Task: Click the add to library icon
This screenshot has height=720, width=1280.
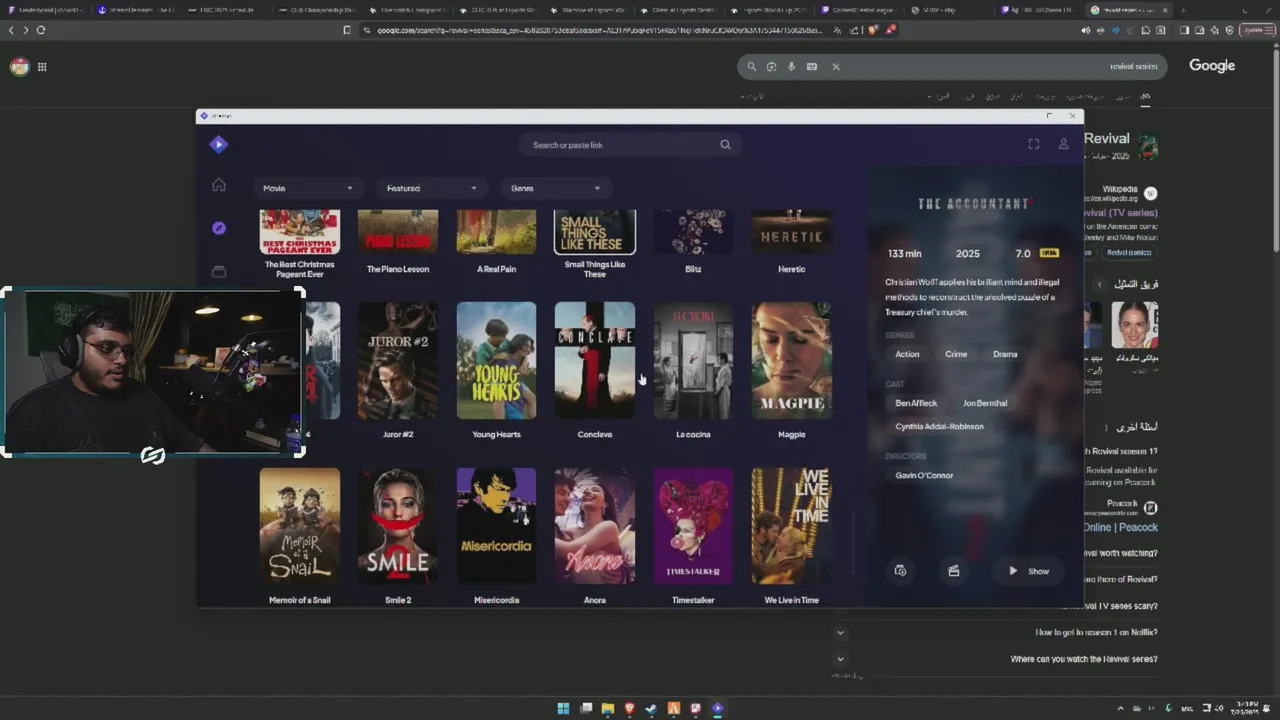Action: (x=900, y=571)
